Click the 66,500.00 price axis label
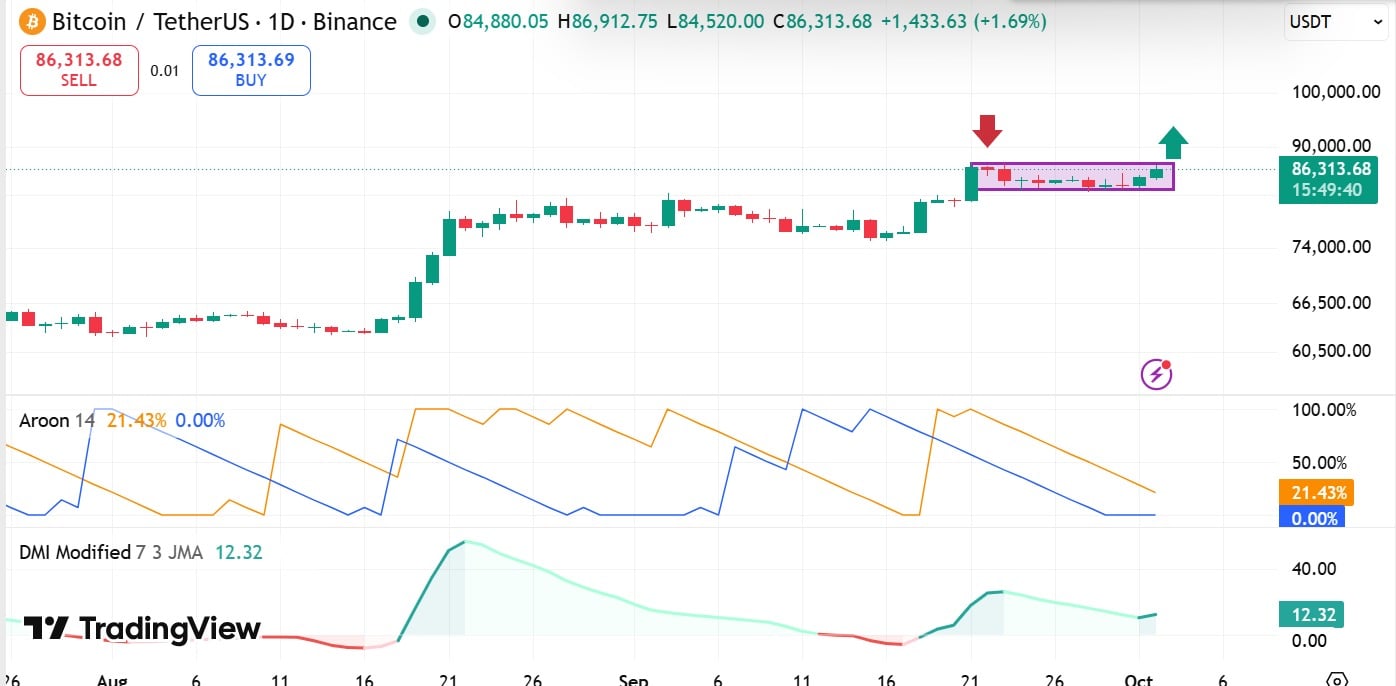1396x686 pixels. point(1331,303)
